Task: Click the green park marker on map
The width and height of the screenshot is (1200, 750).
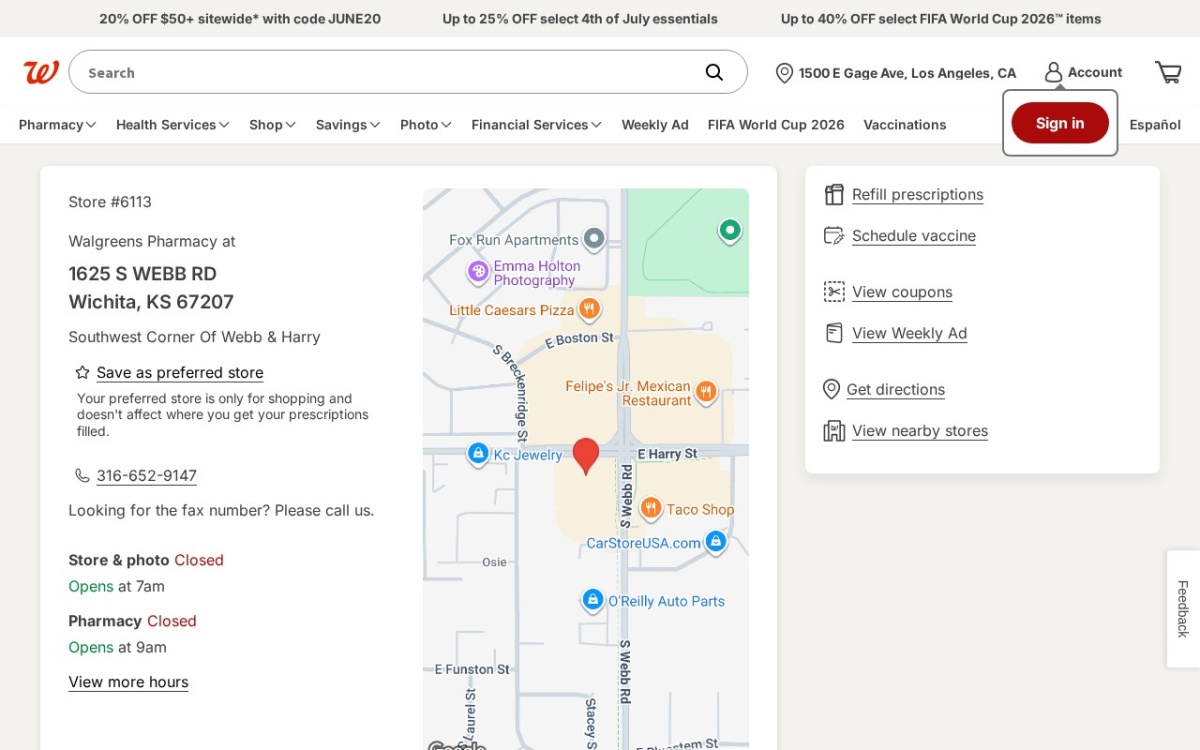Action: pos(730,231)
